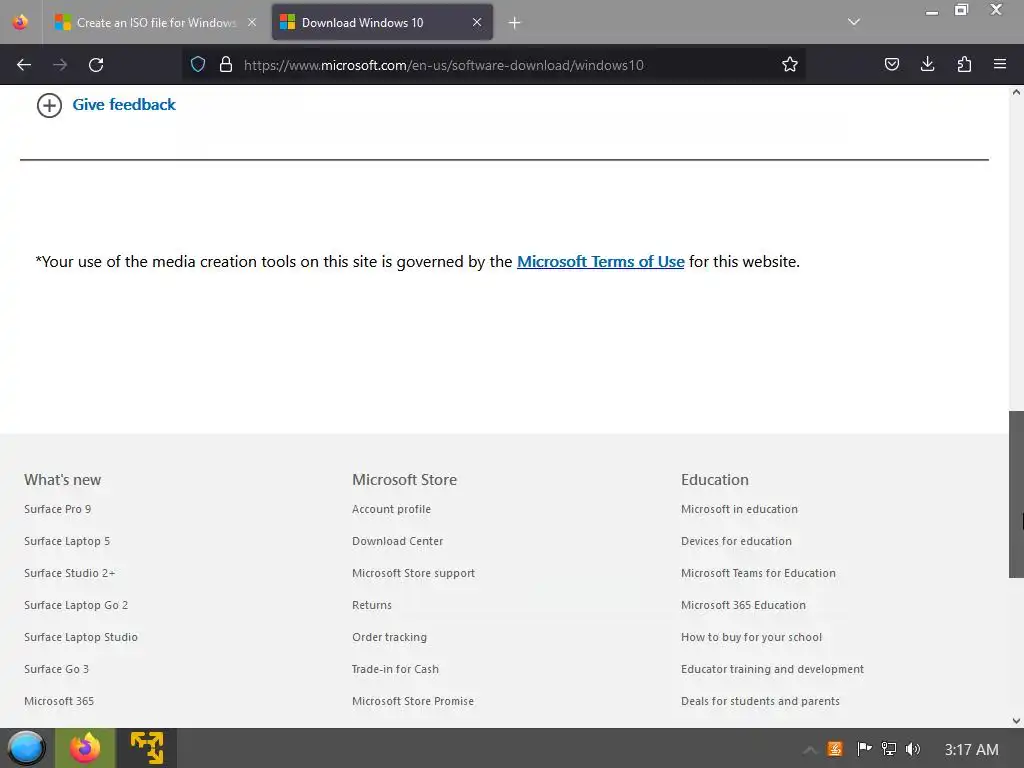Open Action Center flag tray icon
1024x768 pixels.
coord(863,749)
